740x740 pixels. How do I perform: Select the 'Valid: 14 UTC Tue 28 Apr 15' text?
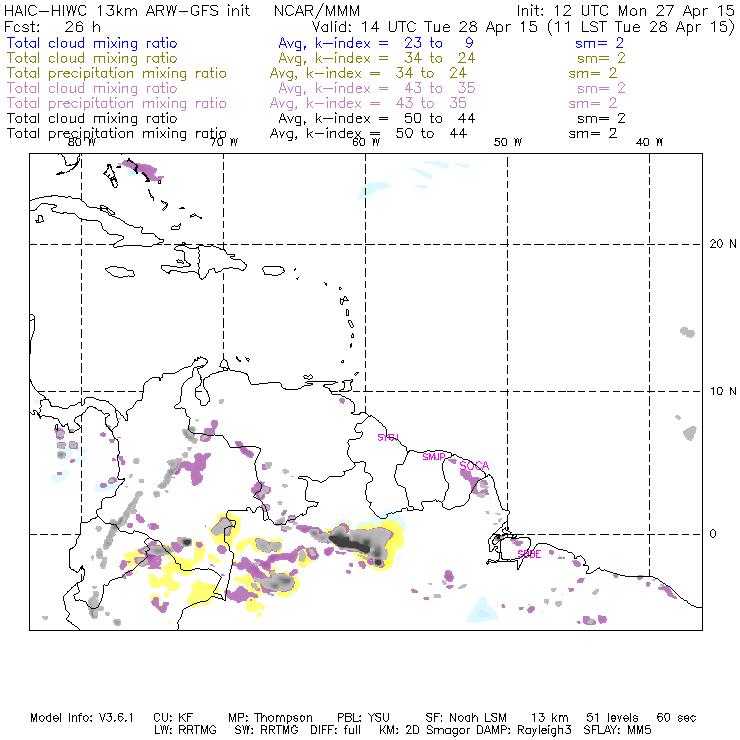click(x=425, y=27)
